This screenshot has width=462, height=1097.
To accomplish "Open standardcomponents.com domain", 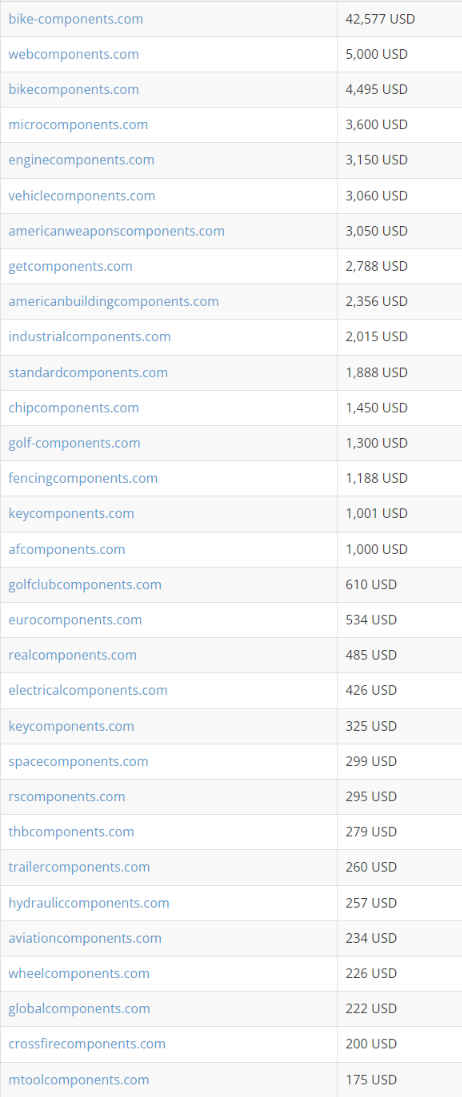I will 88,372.
